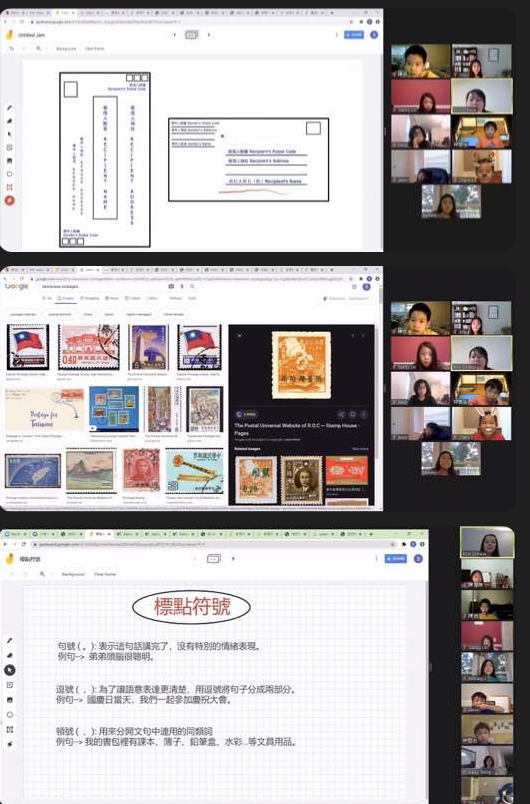Click the Chrome address bar in Untitled Jam window
Image resolution: width=530 pixels, height=804 pixels.
[190, 22]
